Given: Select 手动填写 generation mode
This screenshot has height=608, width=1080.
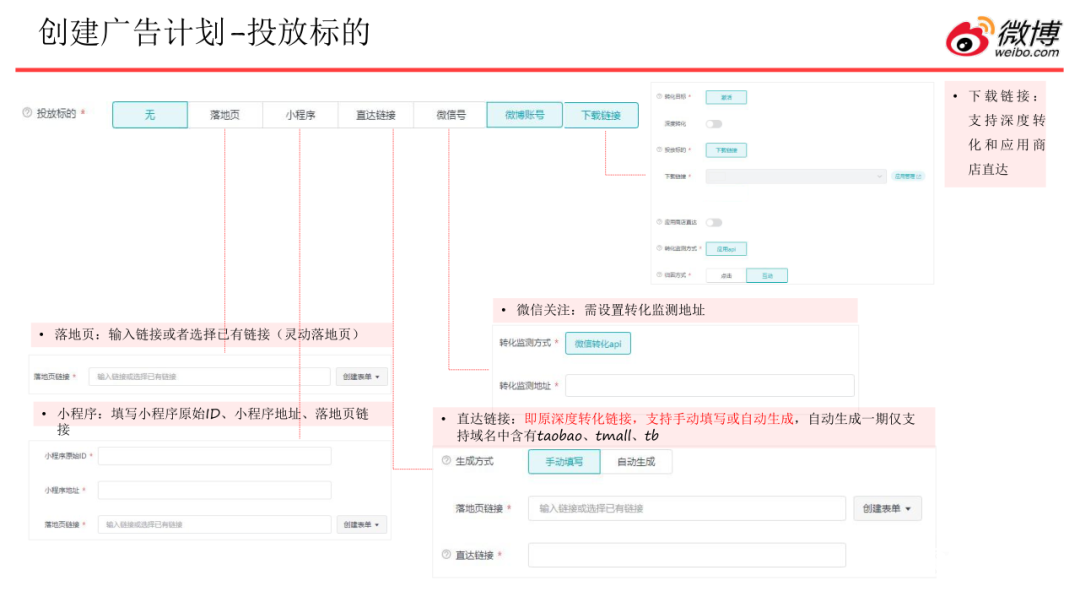Looking at the screenshot, I should point(564,462).
